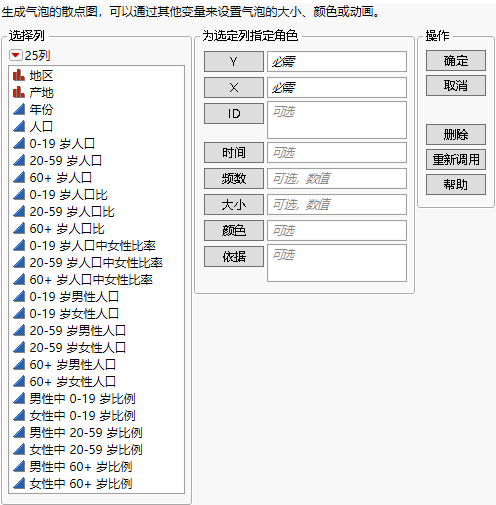Click the 频数 optional numeric field
The width and height of the screenshot is (496, 505).
coord(337,178)
